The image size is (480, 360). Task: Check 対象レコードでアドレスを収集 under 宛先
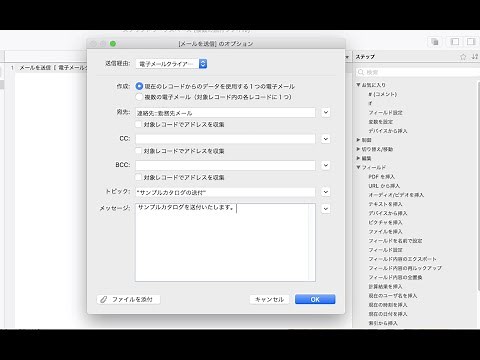(x=138, y=124)
